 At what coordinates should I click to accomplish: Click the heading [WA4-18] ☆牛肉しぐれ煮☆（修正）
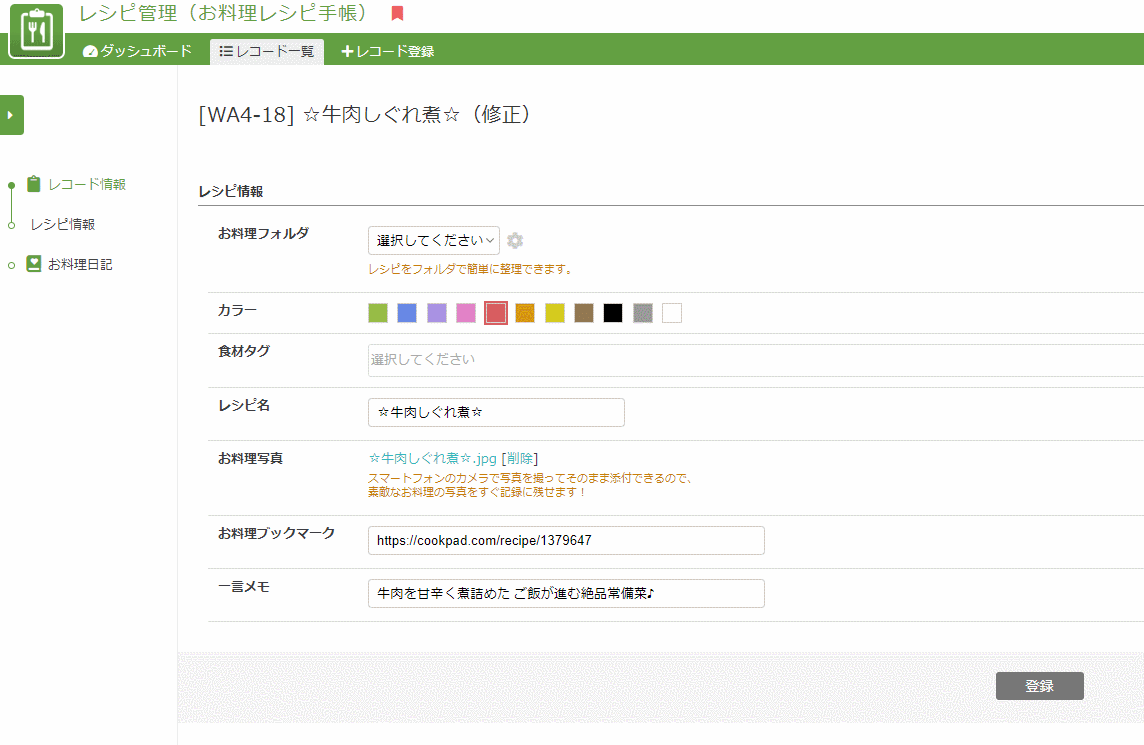(x=368, y=115)
